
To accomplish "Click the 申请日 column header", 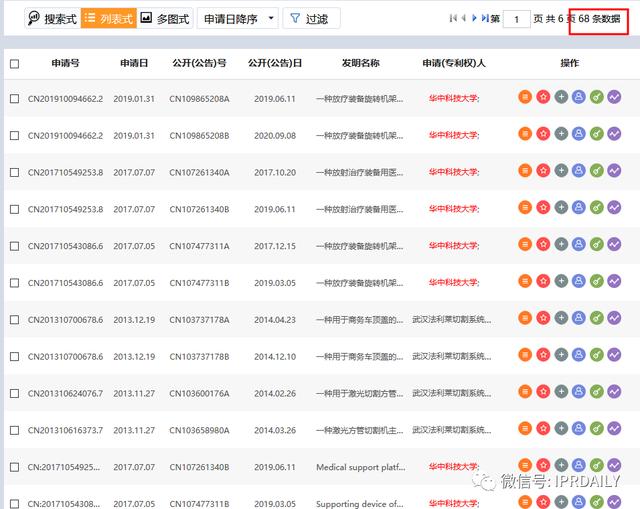I will 134,63.
